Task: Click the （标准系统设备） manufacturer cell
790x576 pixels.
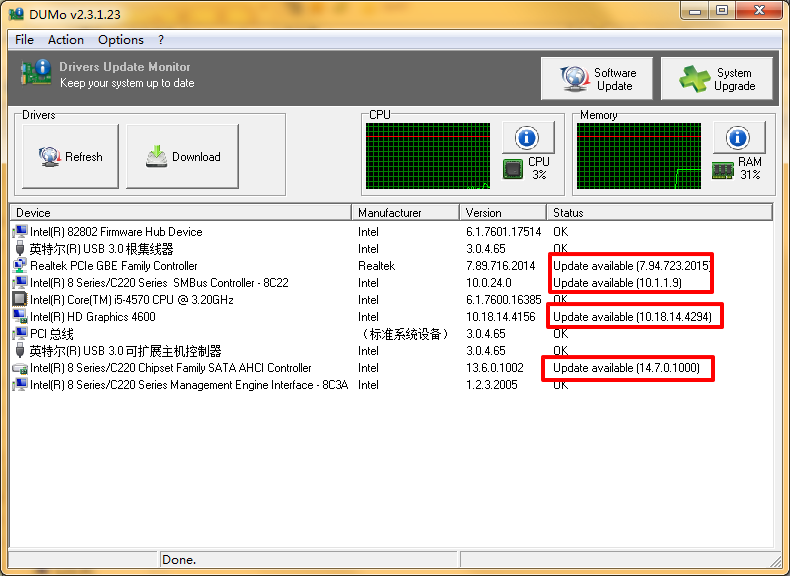Action: click(x=405, y=334)
